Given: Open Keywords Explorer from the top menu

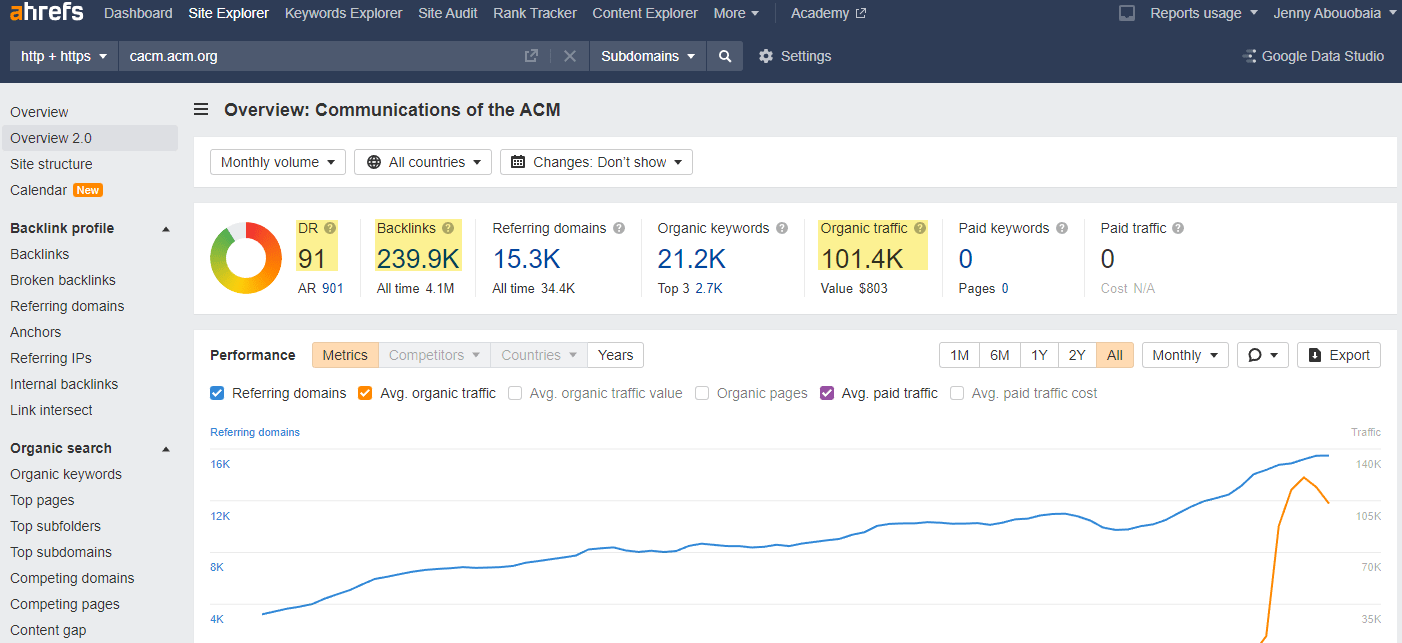Looking at the screenshot, I should [343, 13].
